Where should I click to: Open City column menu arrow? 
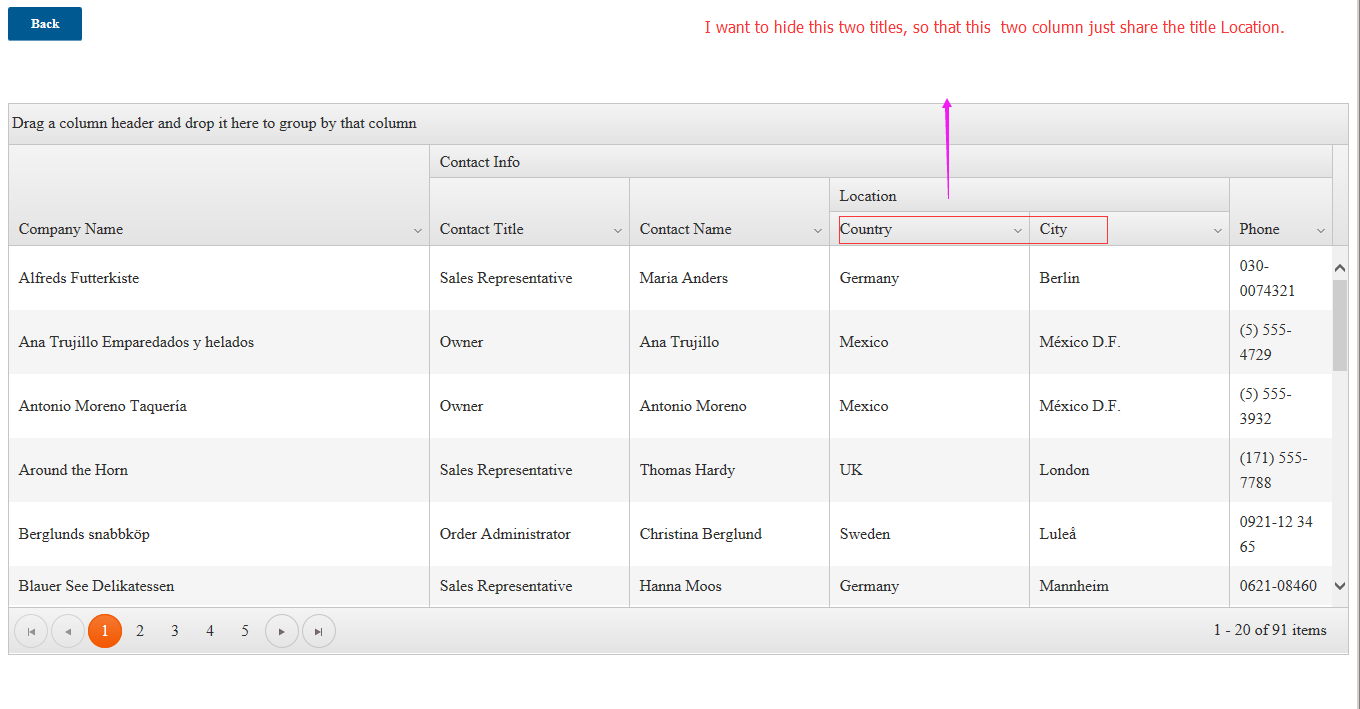pos(1218,230)
